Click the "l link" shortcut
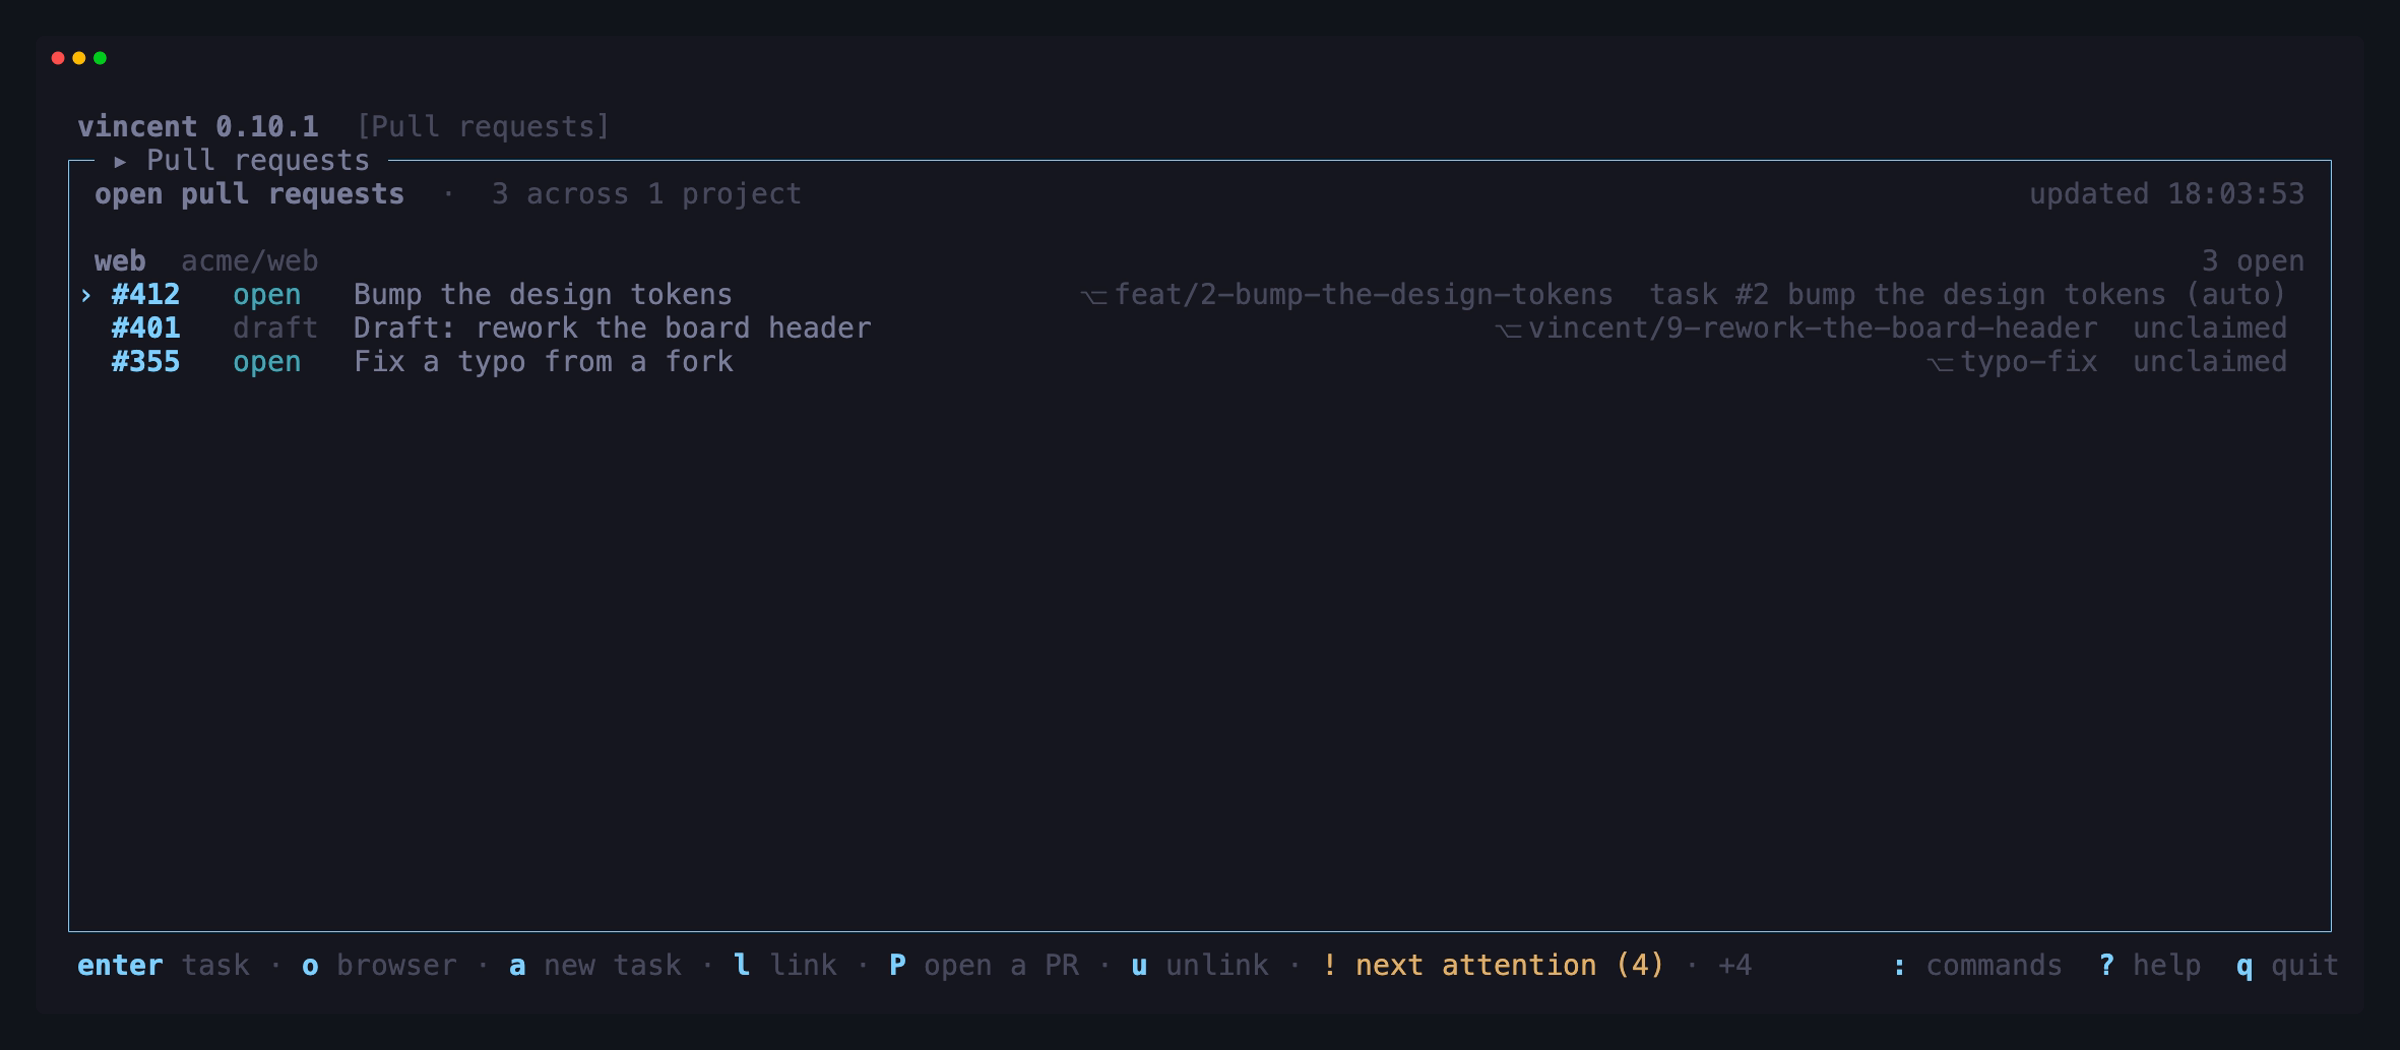2400x1050 pixels. click(x=785, y=965)
